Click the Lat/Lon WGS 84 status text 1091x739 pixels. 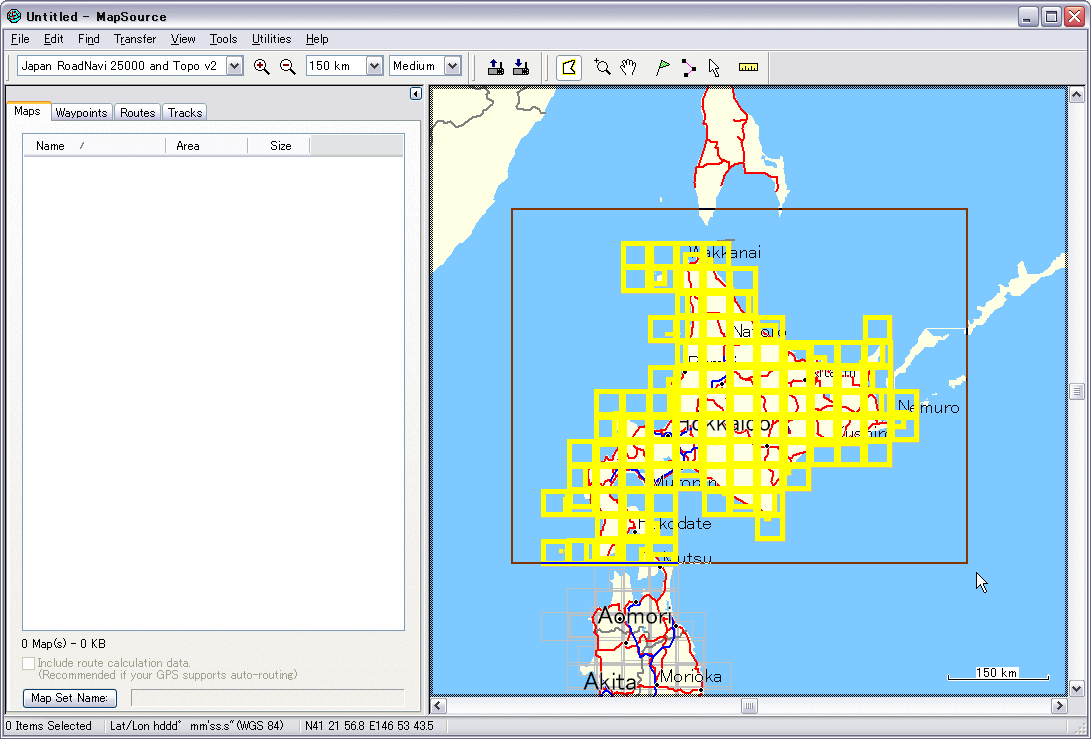point(197,726)
